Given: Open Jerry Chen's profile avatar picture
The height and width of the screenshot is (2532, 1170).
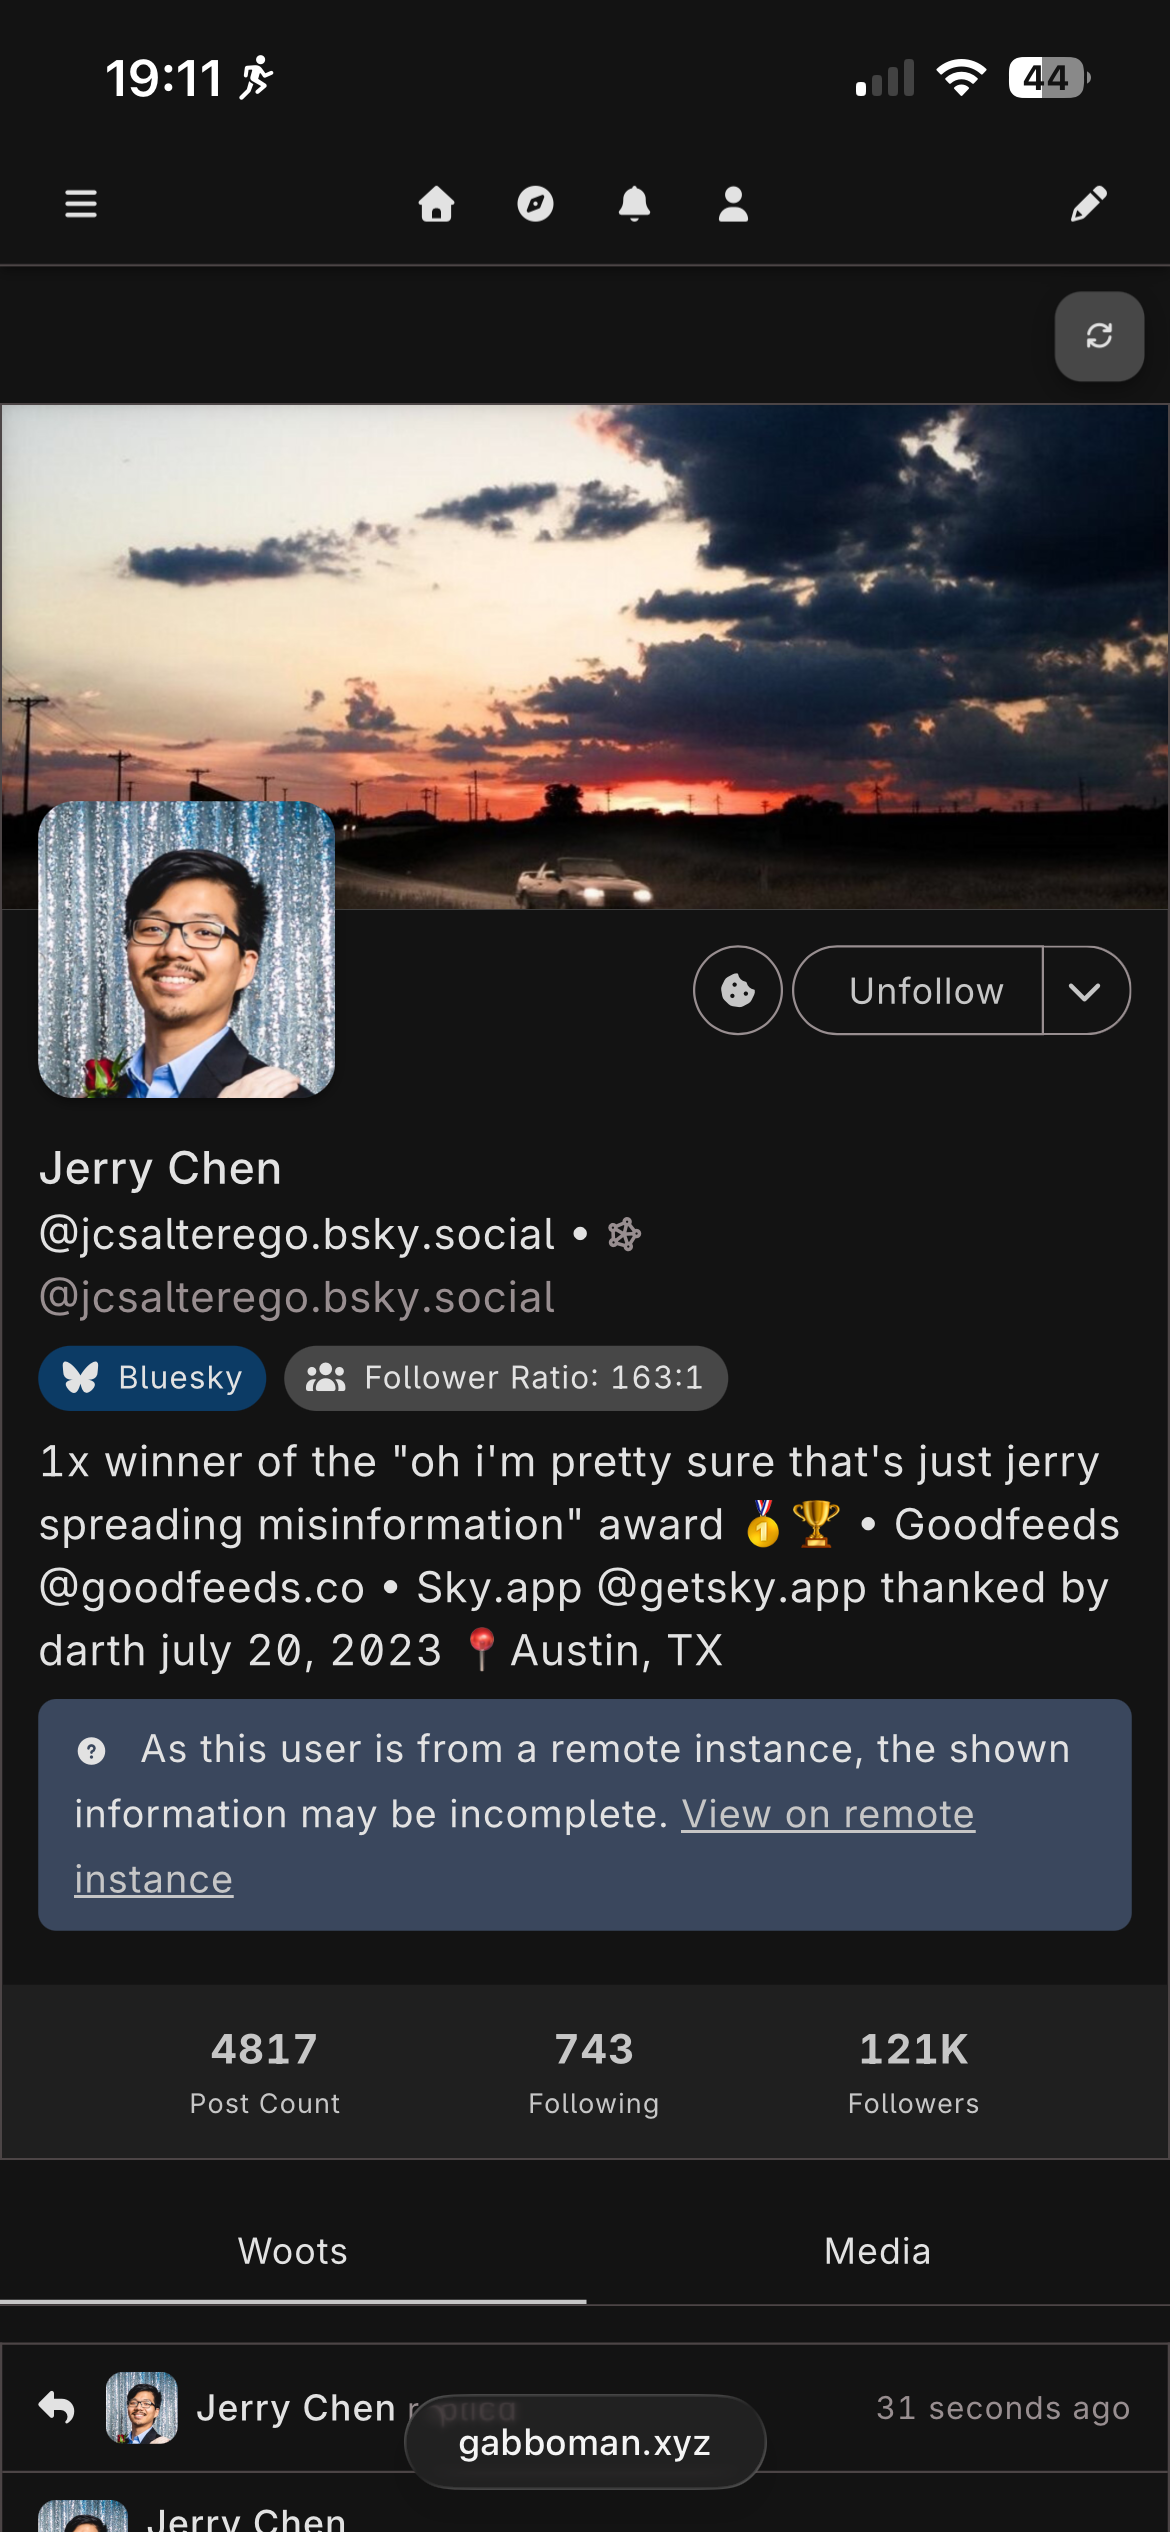Looking at the screenshot, I should click(x=186, y=949).
